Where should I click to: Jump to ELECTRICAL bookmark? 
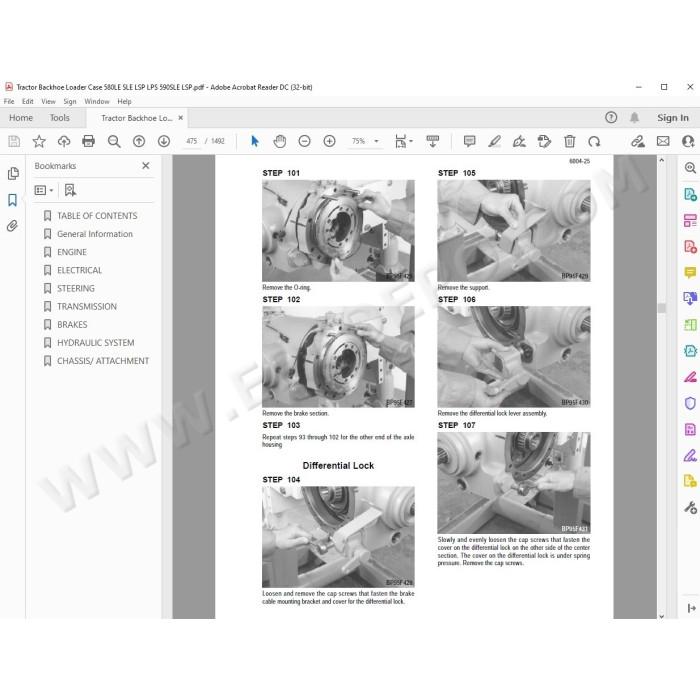[79, 271]
